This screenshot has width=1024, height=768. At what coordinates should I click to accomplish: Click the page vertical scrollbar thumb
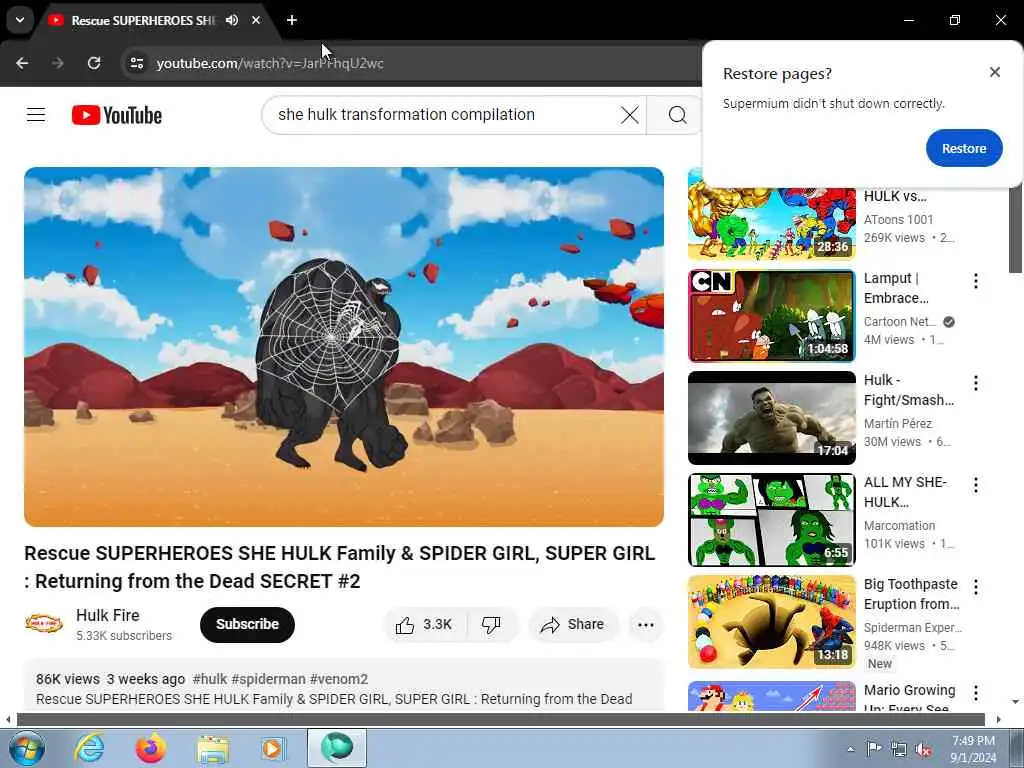(x=1016, y=229)
